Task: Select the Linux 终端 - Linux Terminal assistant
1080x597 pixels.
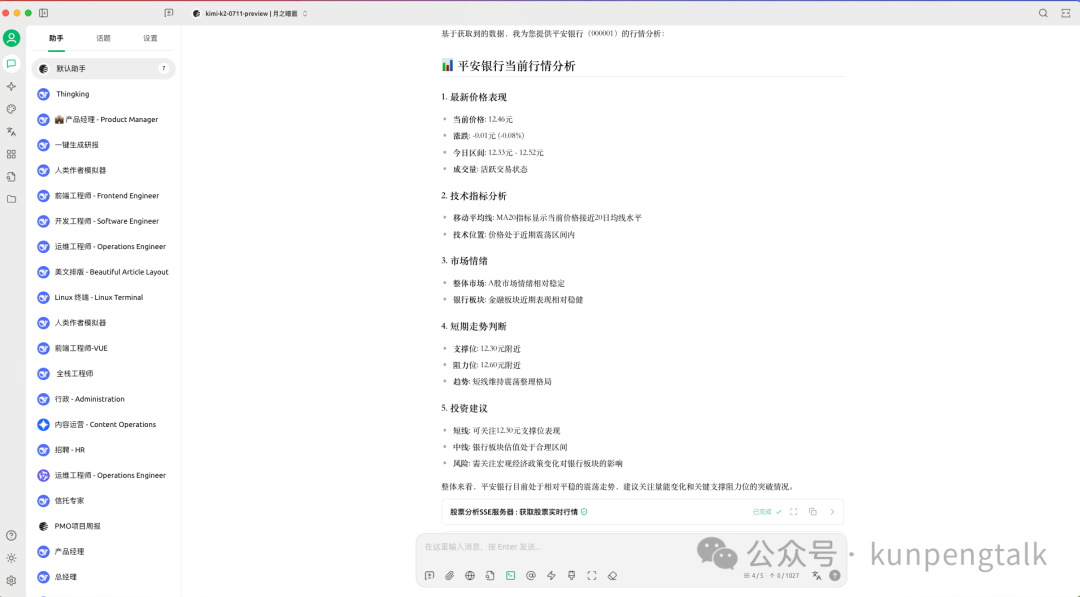Action: tap(103, 297)
